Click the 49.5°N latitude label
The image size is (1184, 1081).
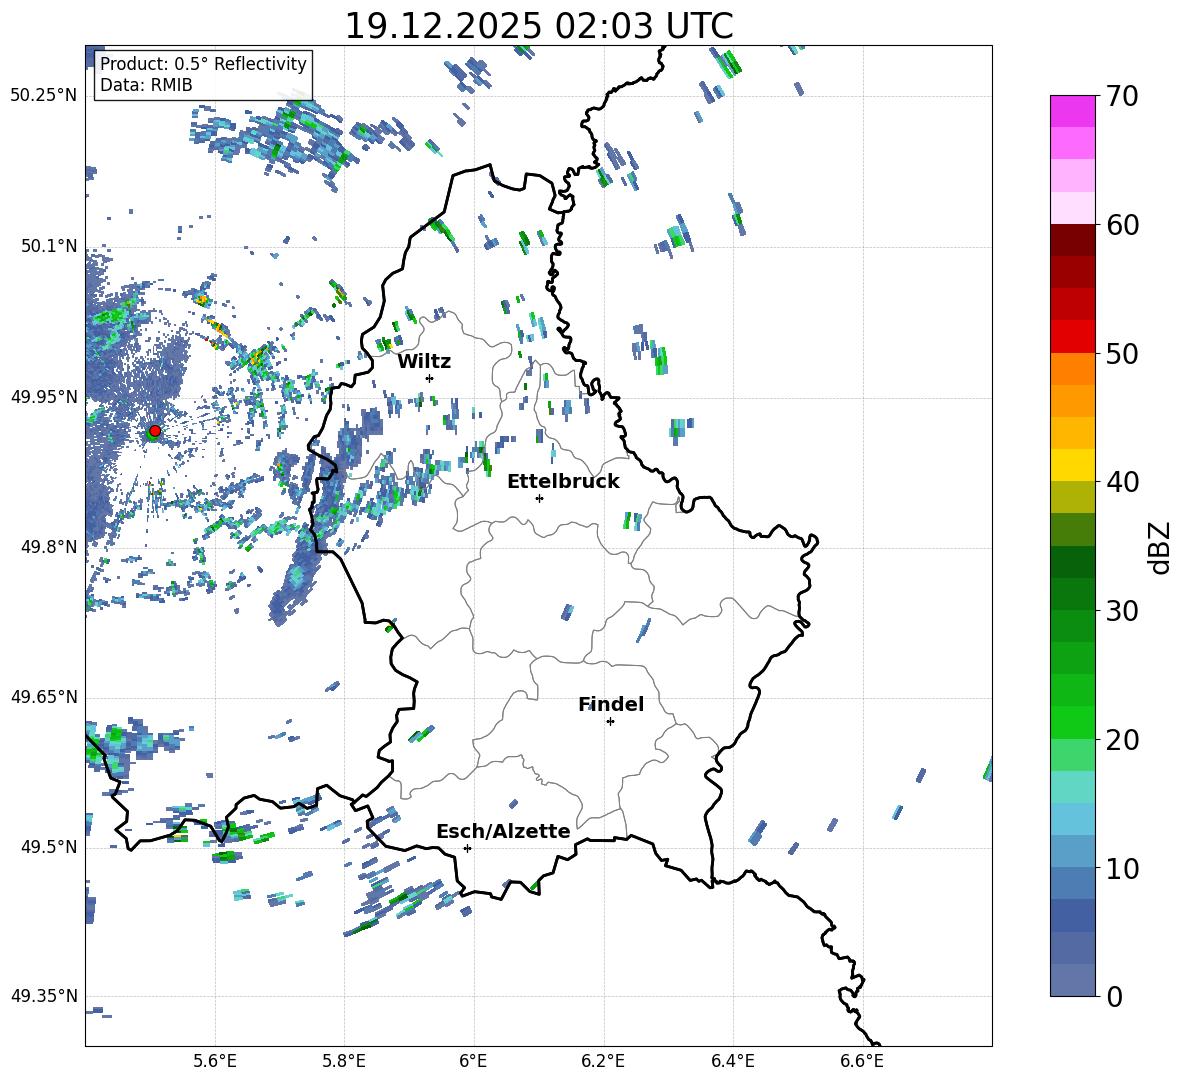[49, 847]
